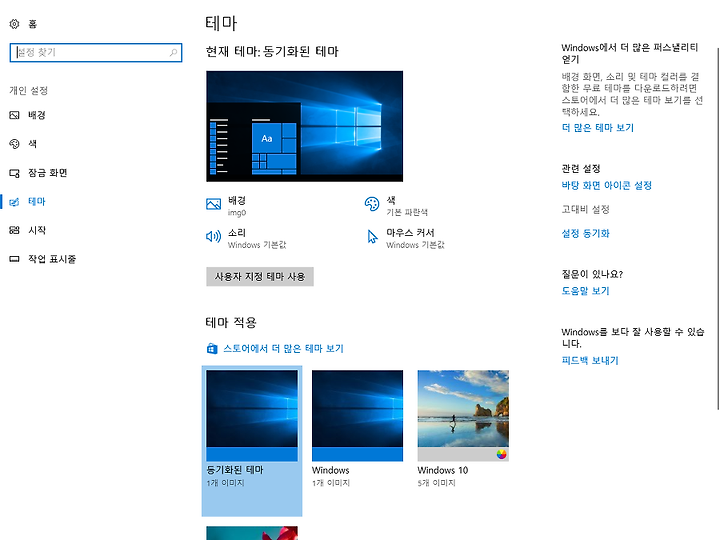
Task: Select the Windows 10 theme thumbnail
Action: pyautogui.click(x=463, y=416)
